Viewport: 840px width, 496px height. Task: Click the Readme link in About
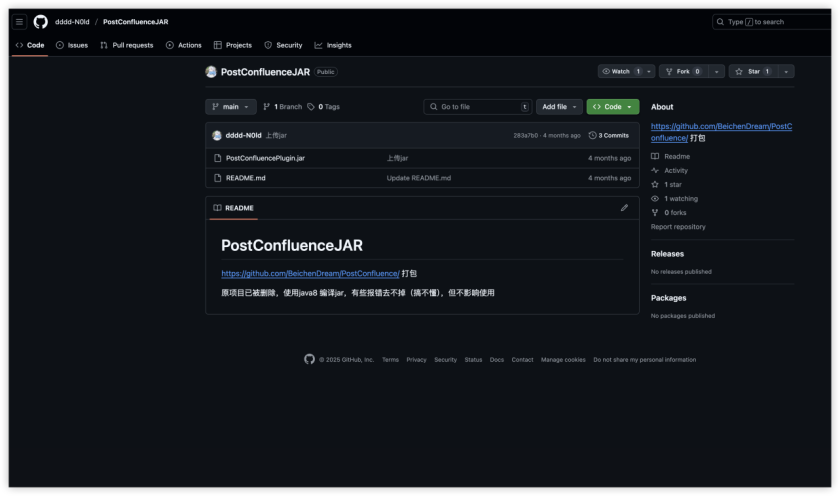click(671, 156)
